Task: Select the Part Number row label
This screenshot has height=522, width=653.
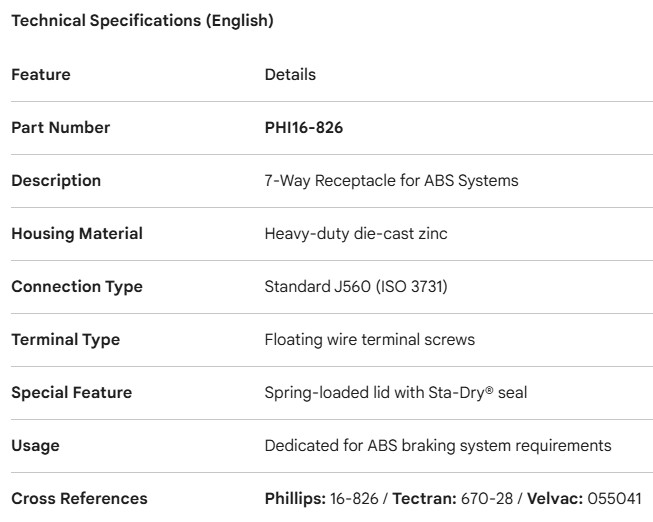Action: [x=61, y=128]
